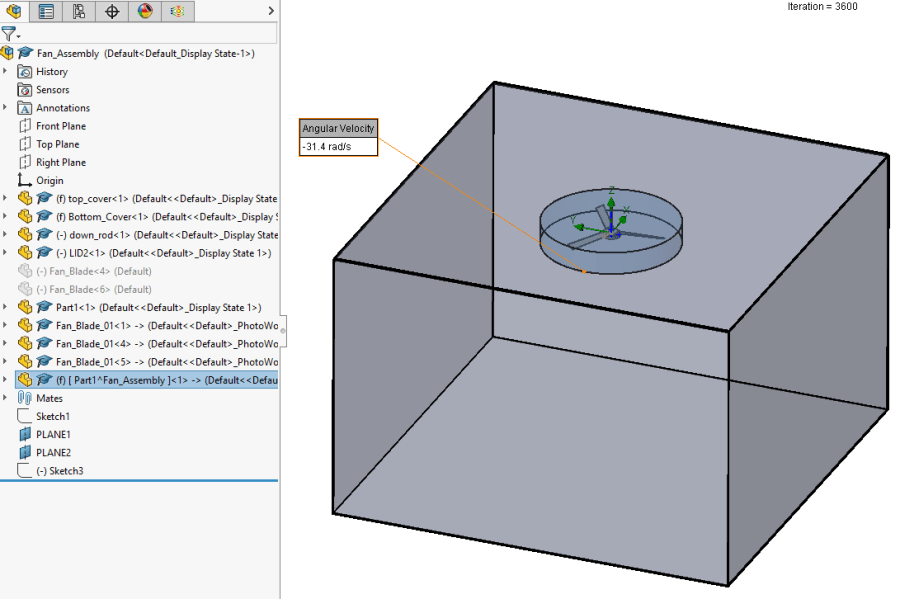Image resolution: width=900 pixels, height=599 pixels.
Task: Click the Fan_Blade_01<4> part icon
Action: 25,344
